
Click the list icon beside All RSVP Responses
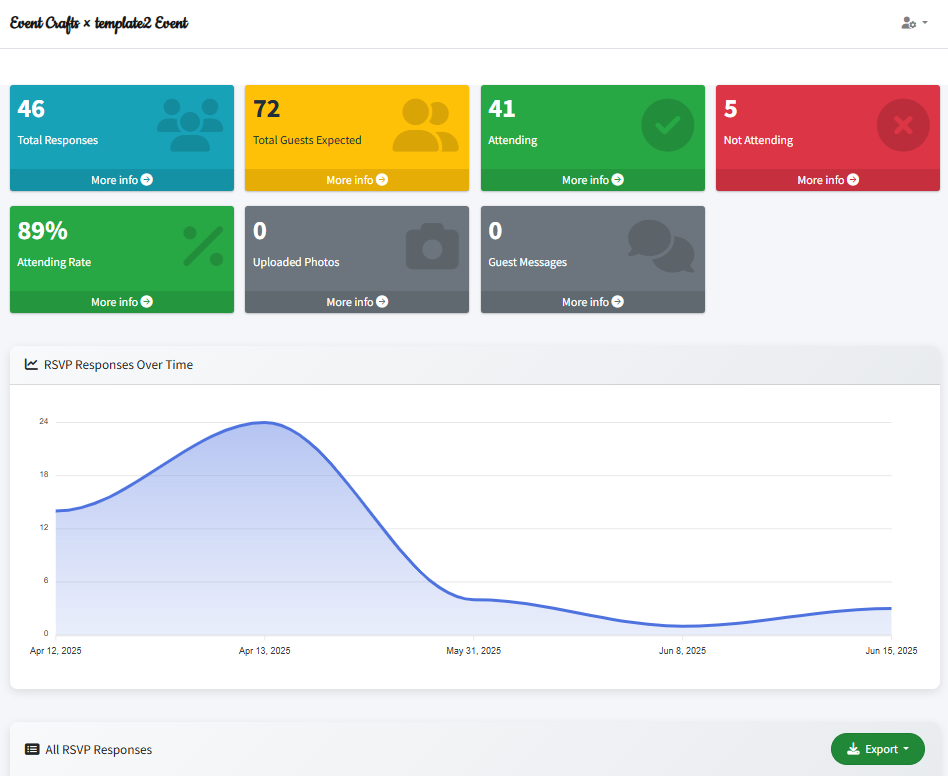click(32, 749)
